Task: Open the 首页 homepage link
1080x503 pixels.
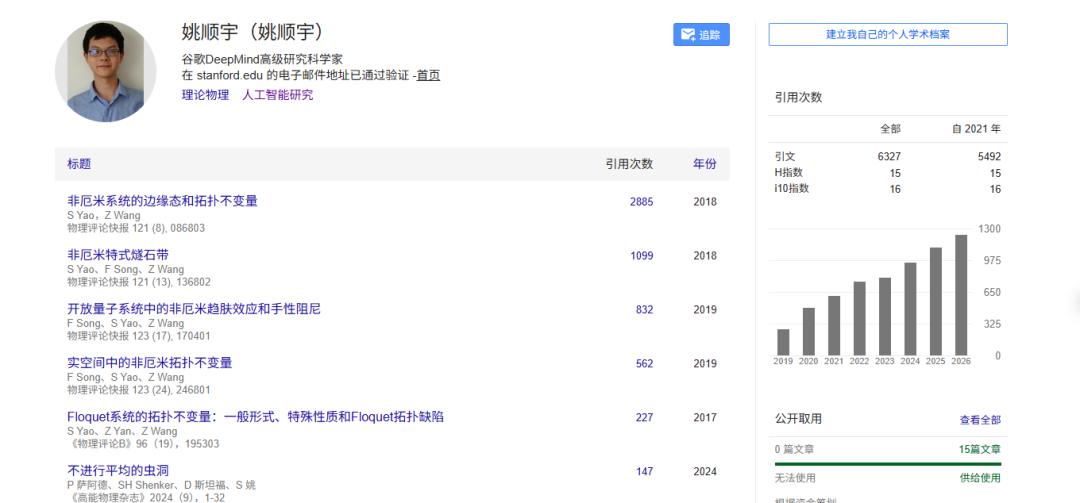Action: point(428,76)
